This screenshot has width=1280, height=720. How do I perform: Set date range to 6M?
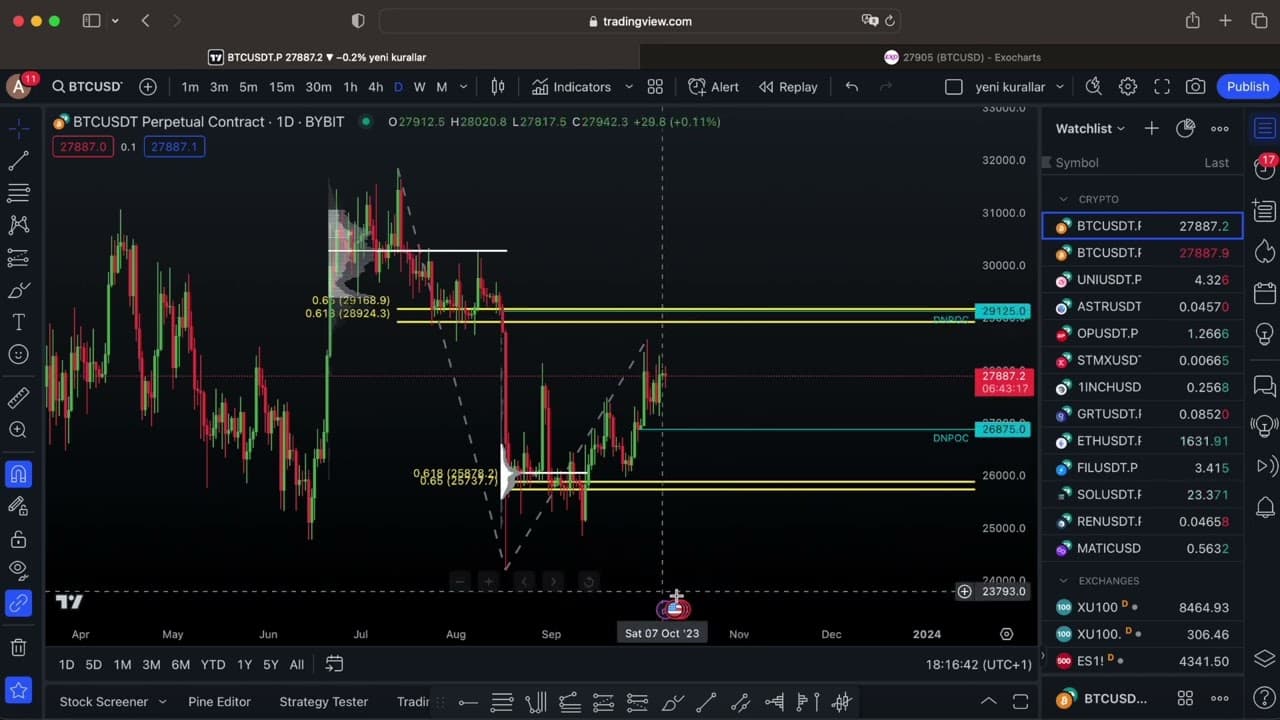pos(181,664)
